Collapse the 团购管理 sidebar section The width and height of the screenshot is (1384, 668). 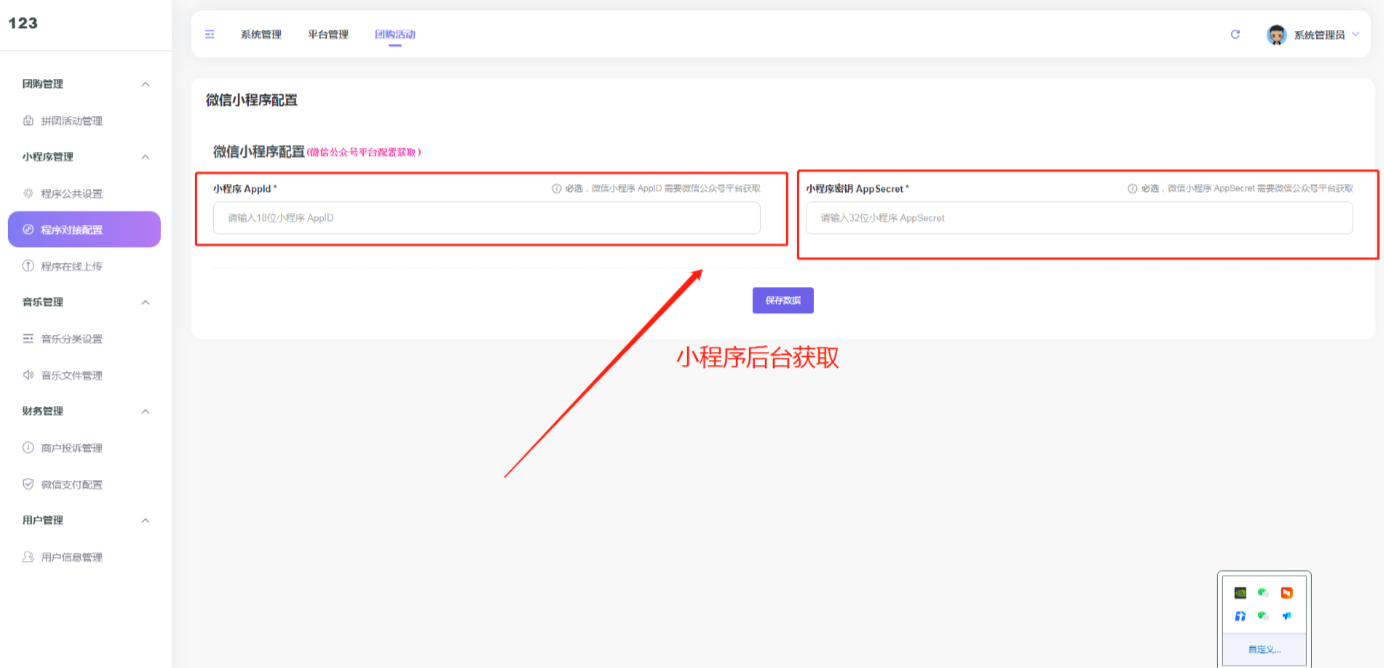coord(146,84)
